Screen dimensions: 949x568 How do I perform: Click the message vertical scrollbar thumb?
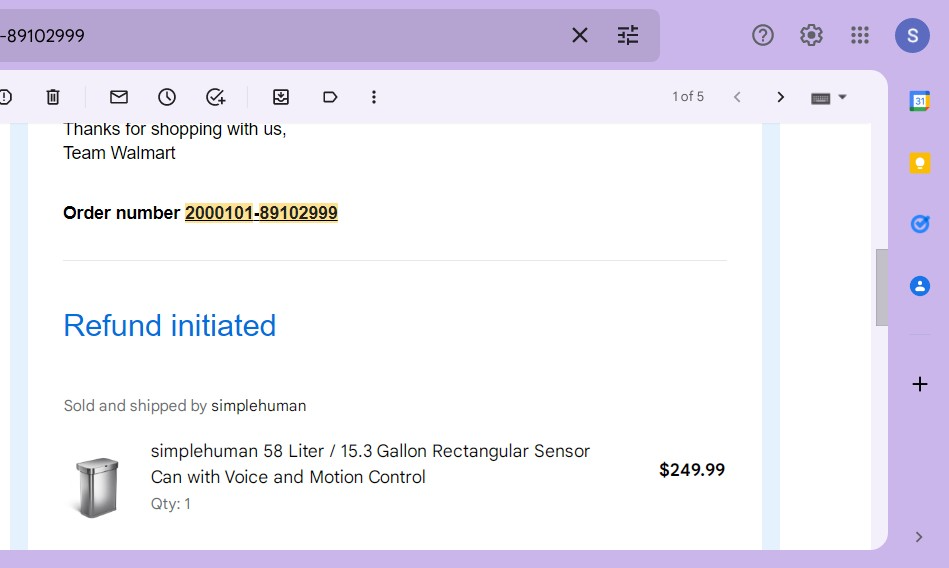coord(881,287)
